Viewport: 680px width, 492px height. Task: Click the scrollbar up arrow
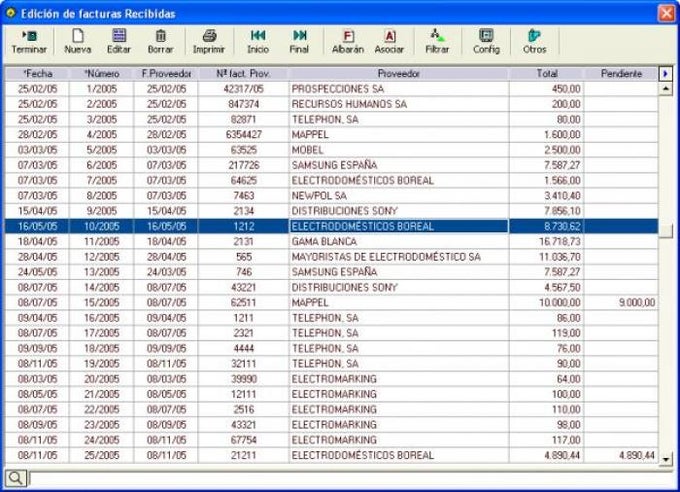click(665, 89)
